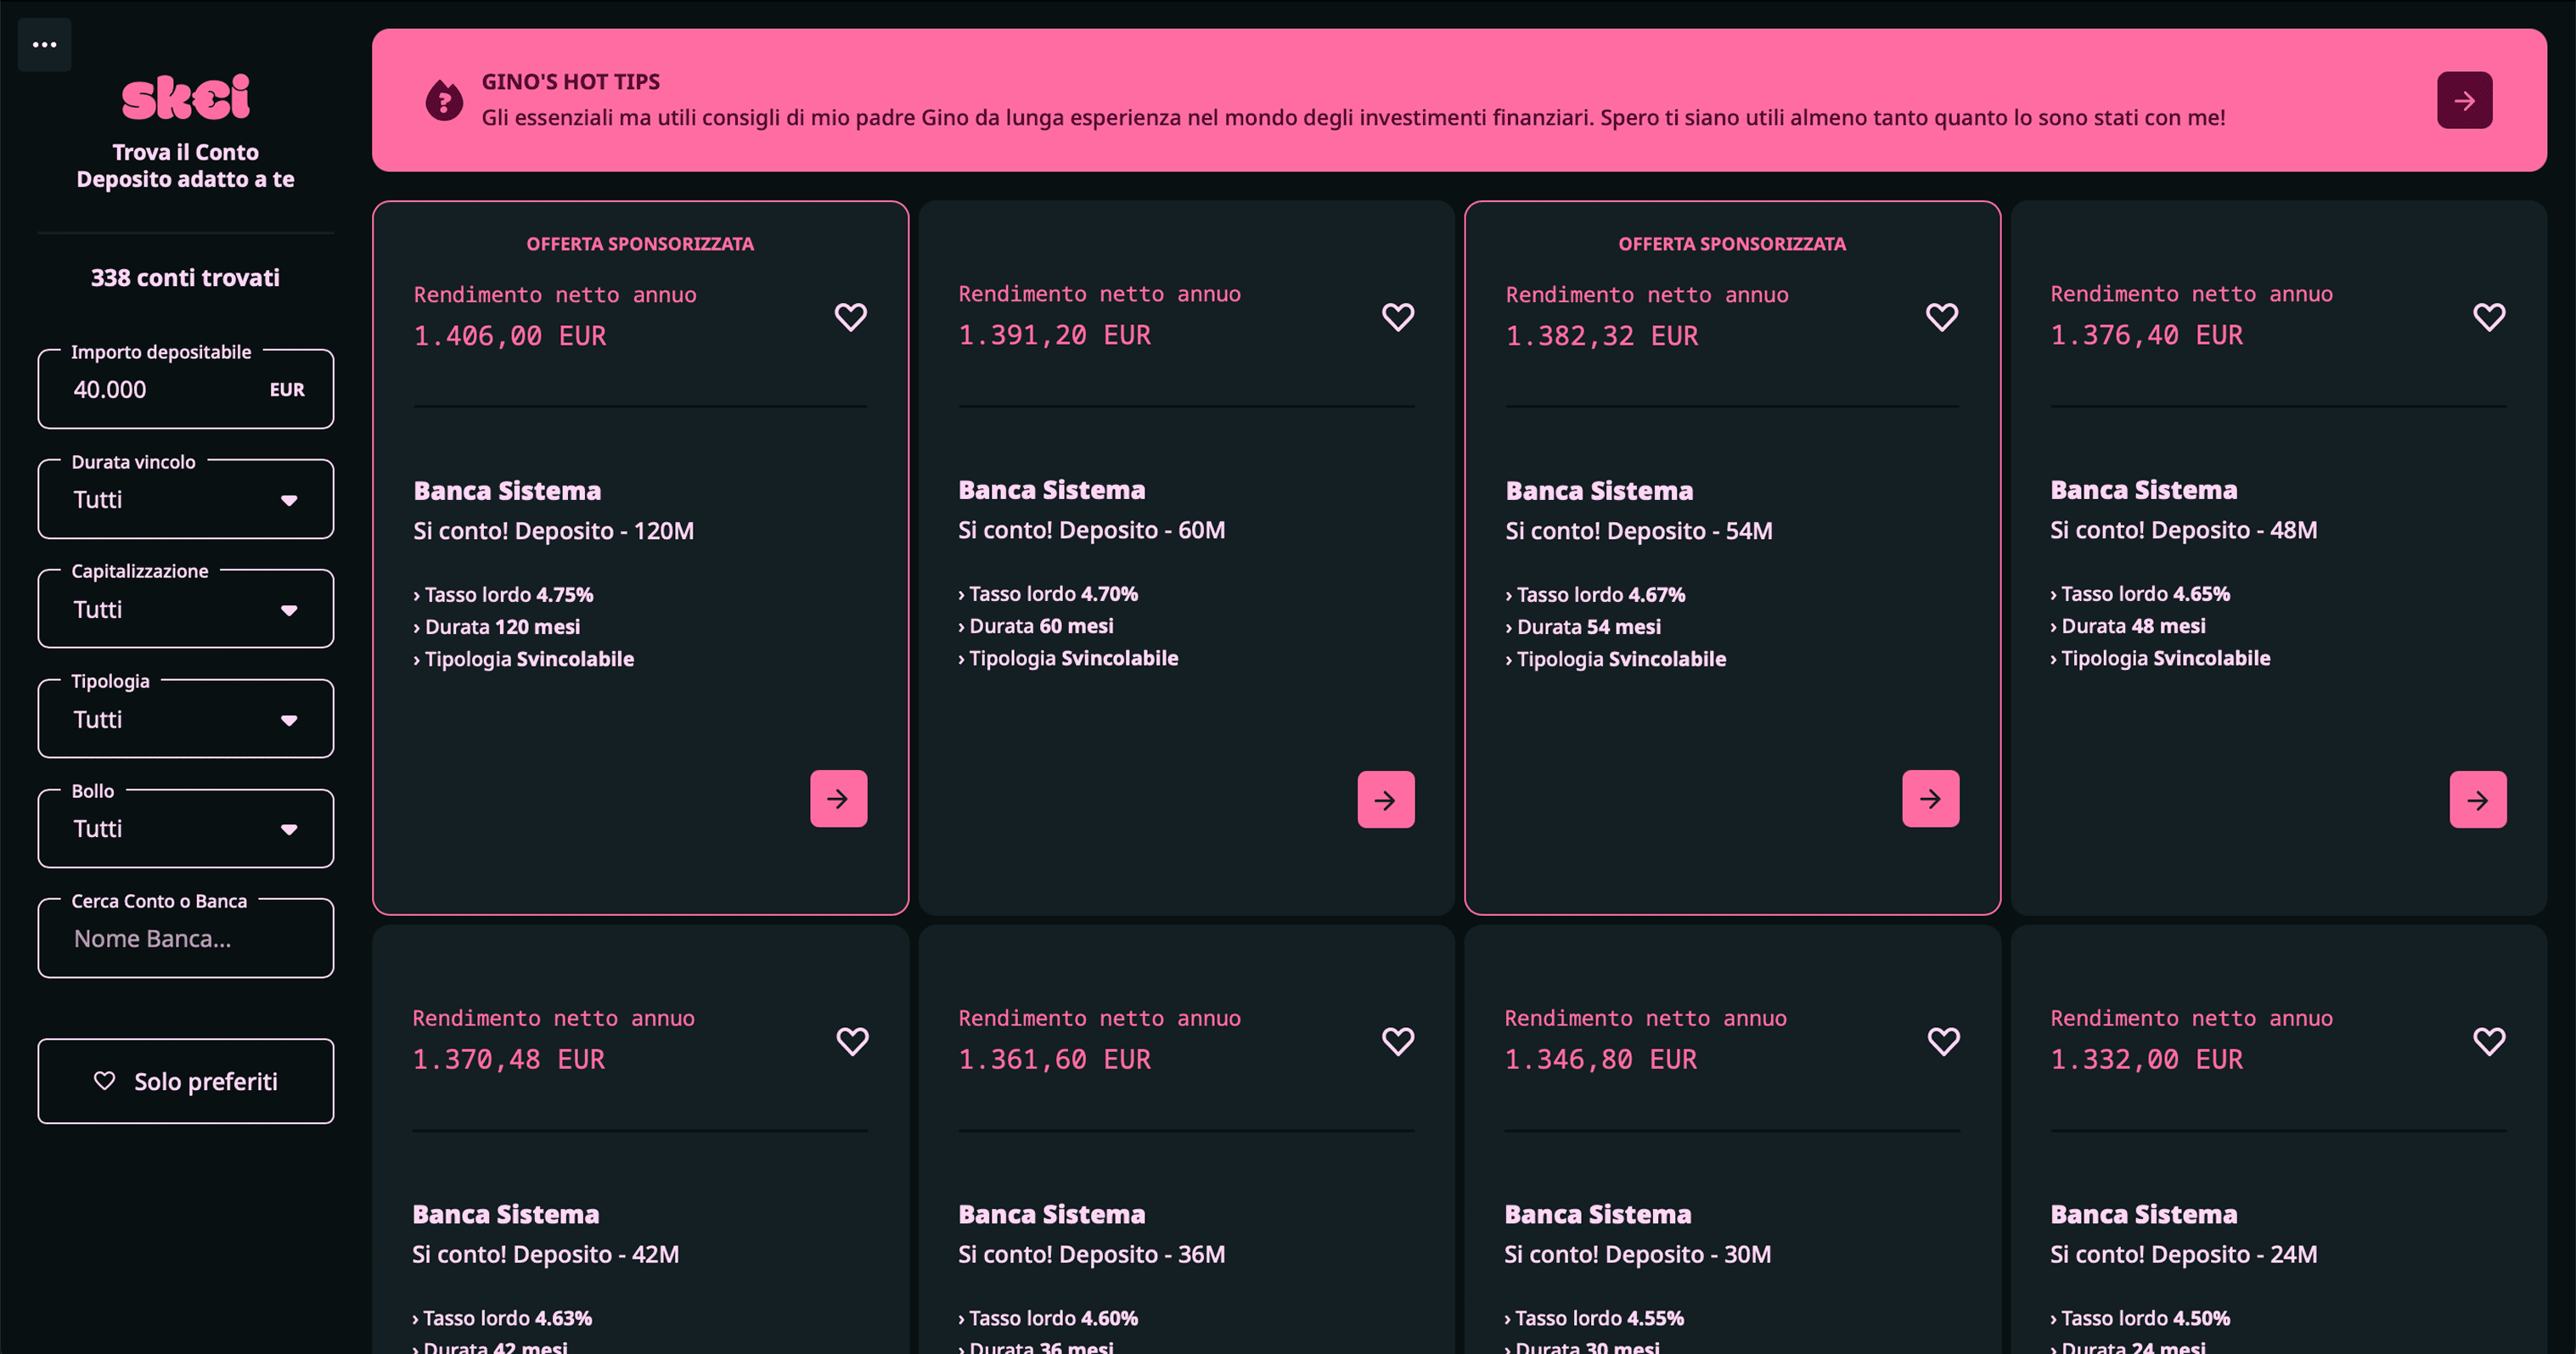Screen dimensions: 2576x1354
Task: Click the Importo depositabile amount field
Action: [186, 389]
